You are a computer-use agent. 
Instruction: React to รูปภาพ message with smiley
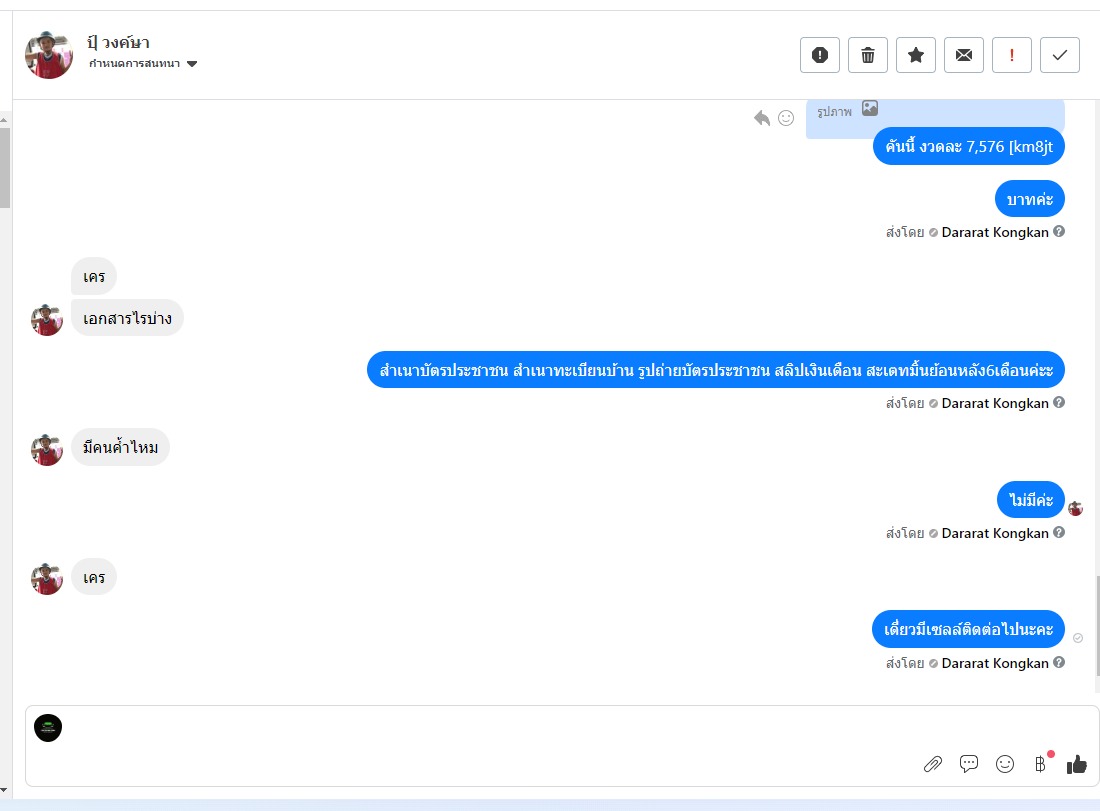(x=786, y=118)
